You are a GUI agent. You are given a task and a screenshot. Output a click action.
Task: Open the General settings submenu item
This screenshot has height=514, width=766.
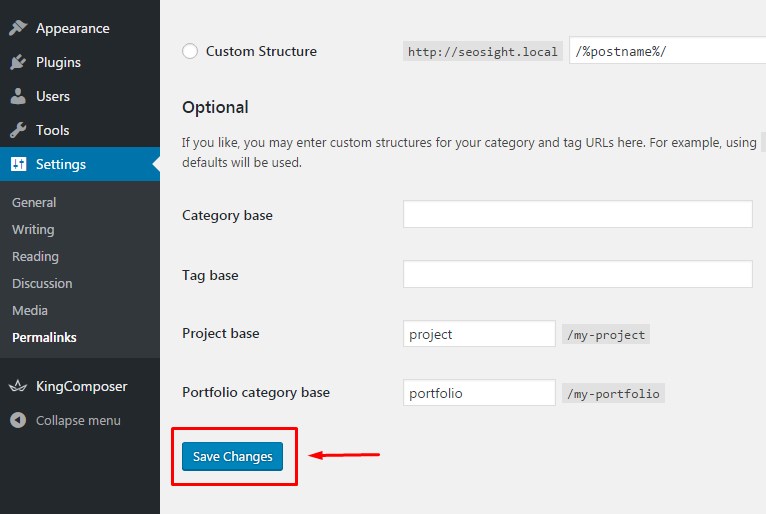(x=34, y=202)
